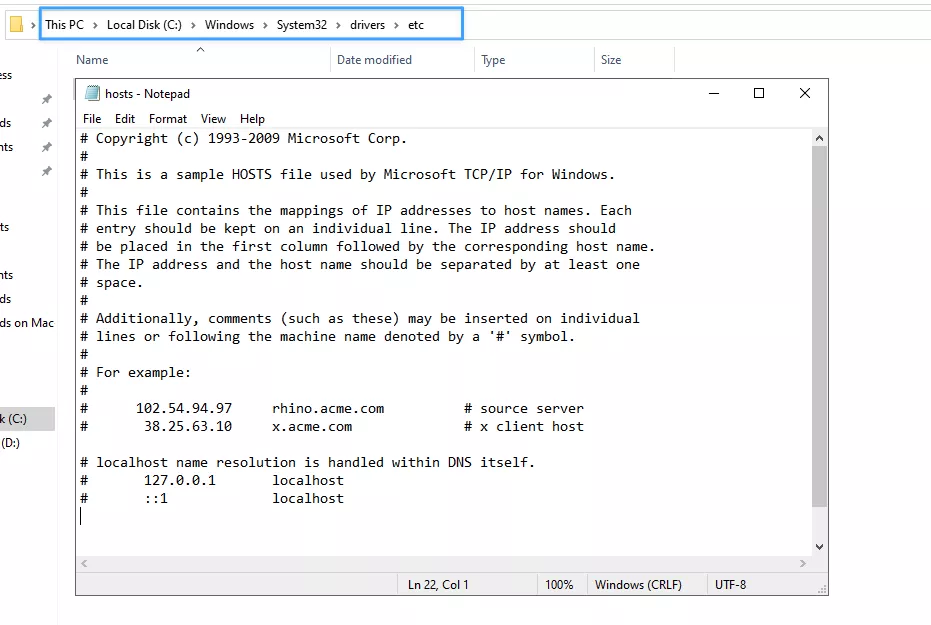
Task: Open the Format menu in Notepad
Action: click(168, 119)
